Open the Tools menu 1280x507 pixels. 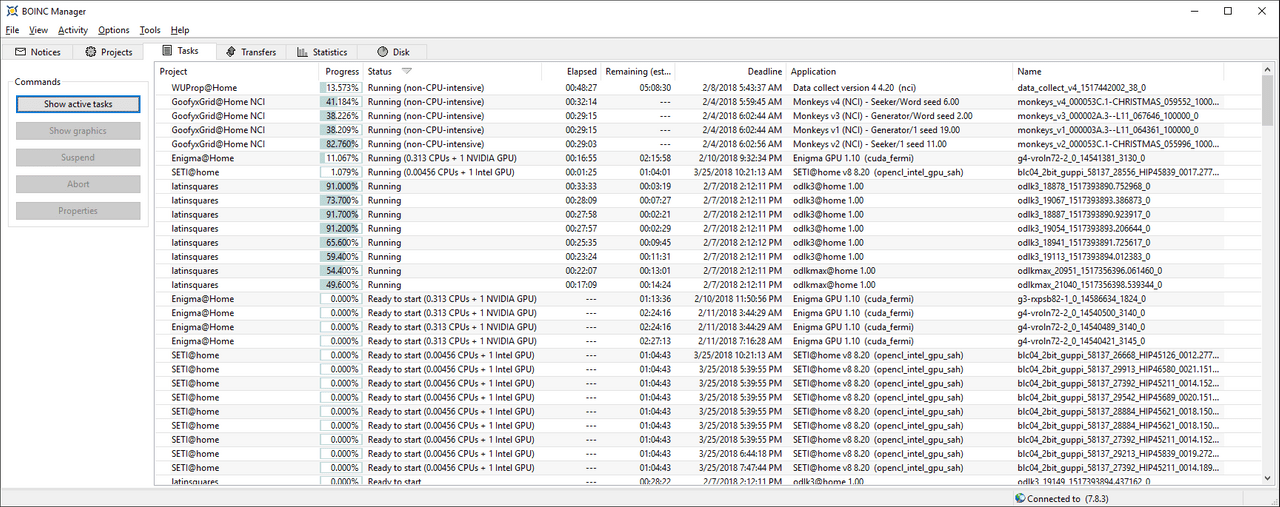point(150,30)
